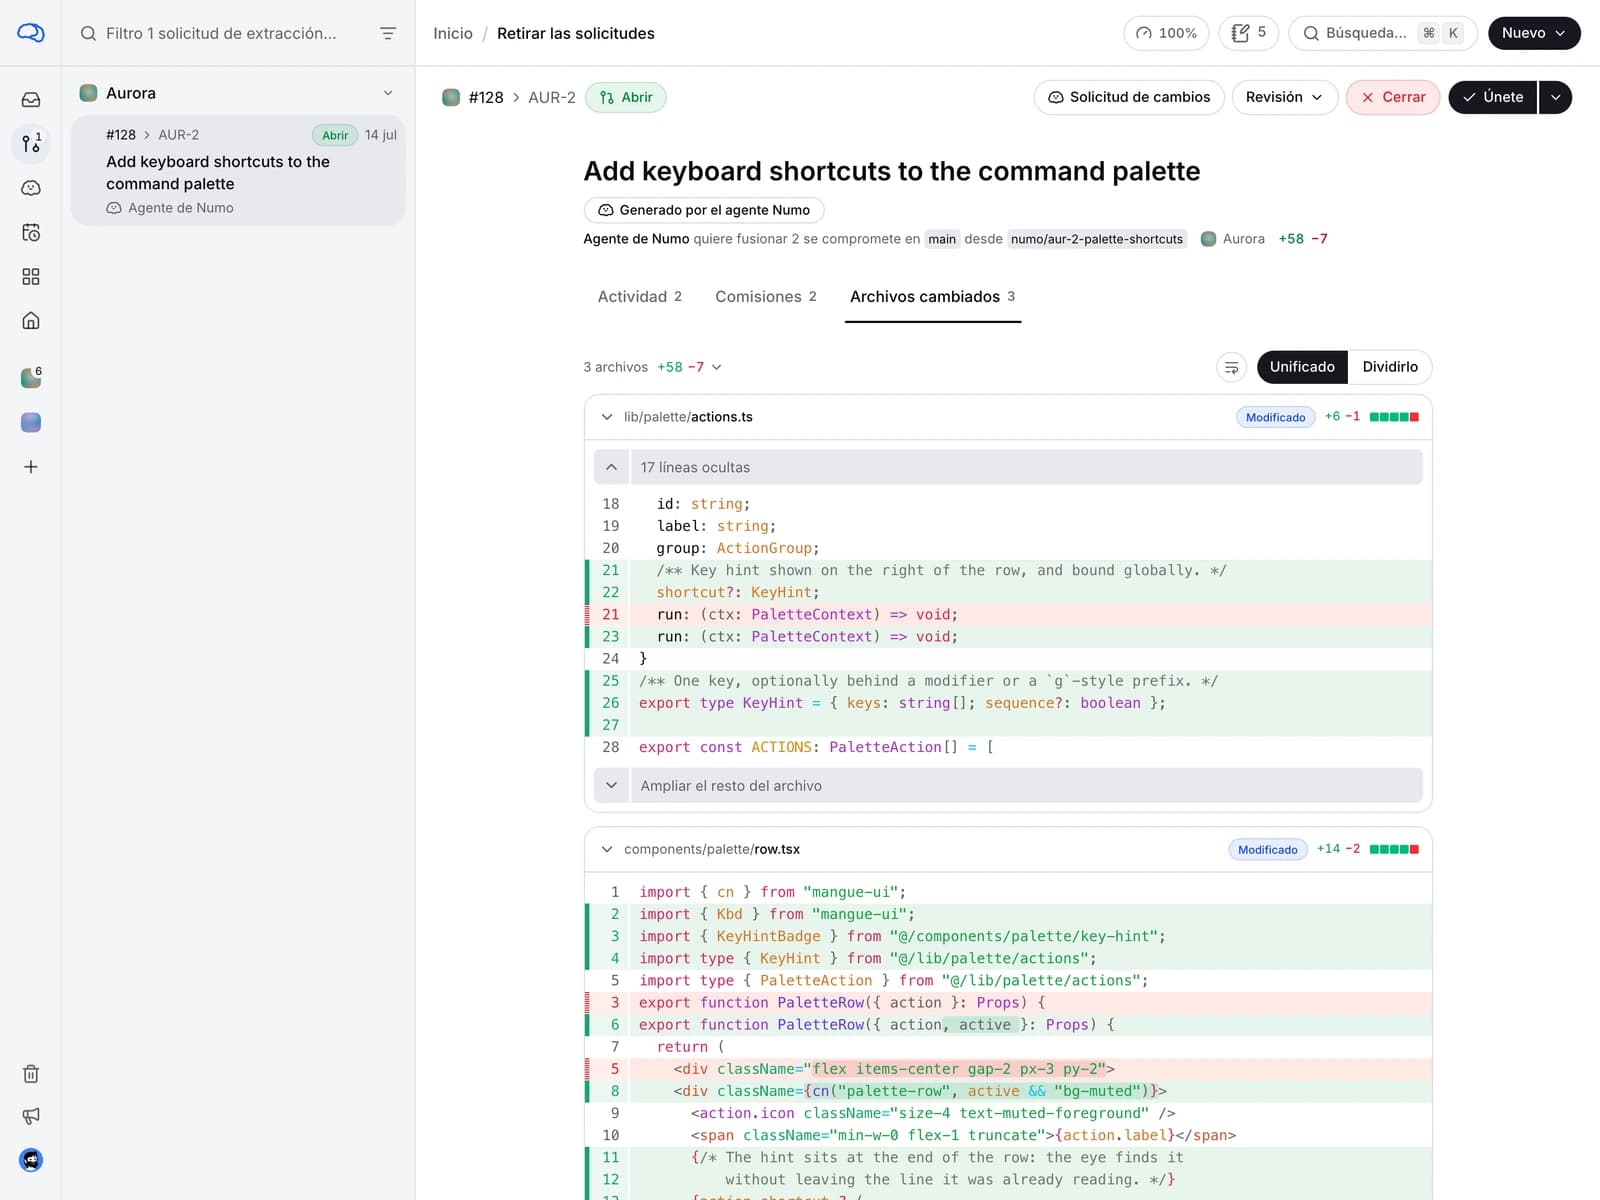
Task: Open filter options icon beside search
Action: tap(388, 33)
